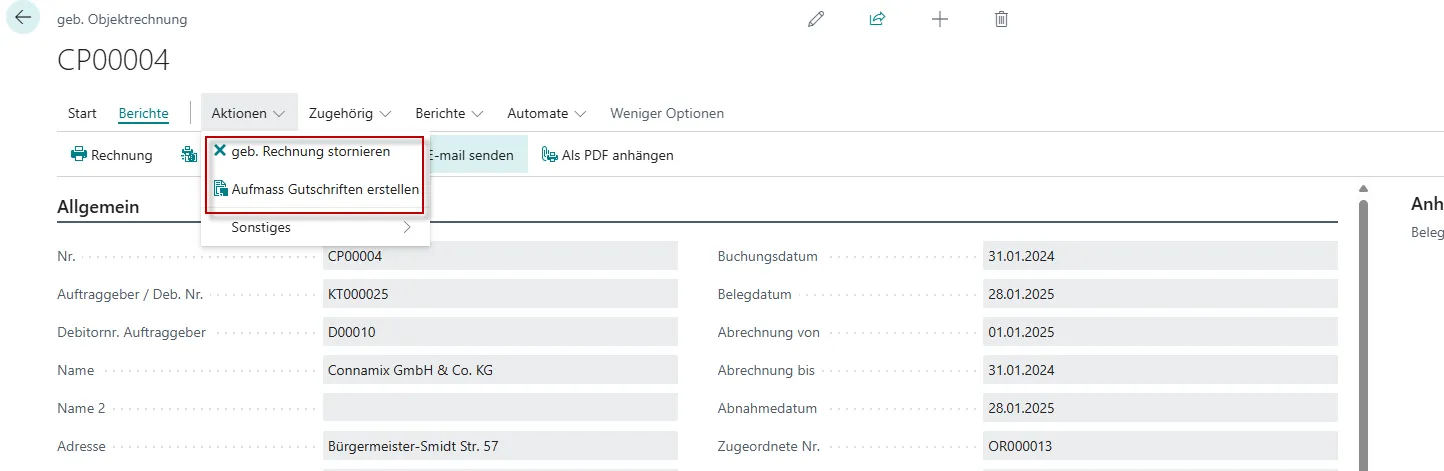Click Belegdatum field 28.01.2025
The image size is (1444, 471).
[1160, 294]
